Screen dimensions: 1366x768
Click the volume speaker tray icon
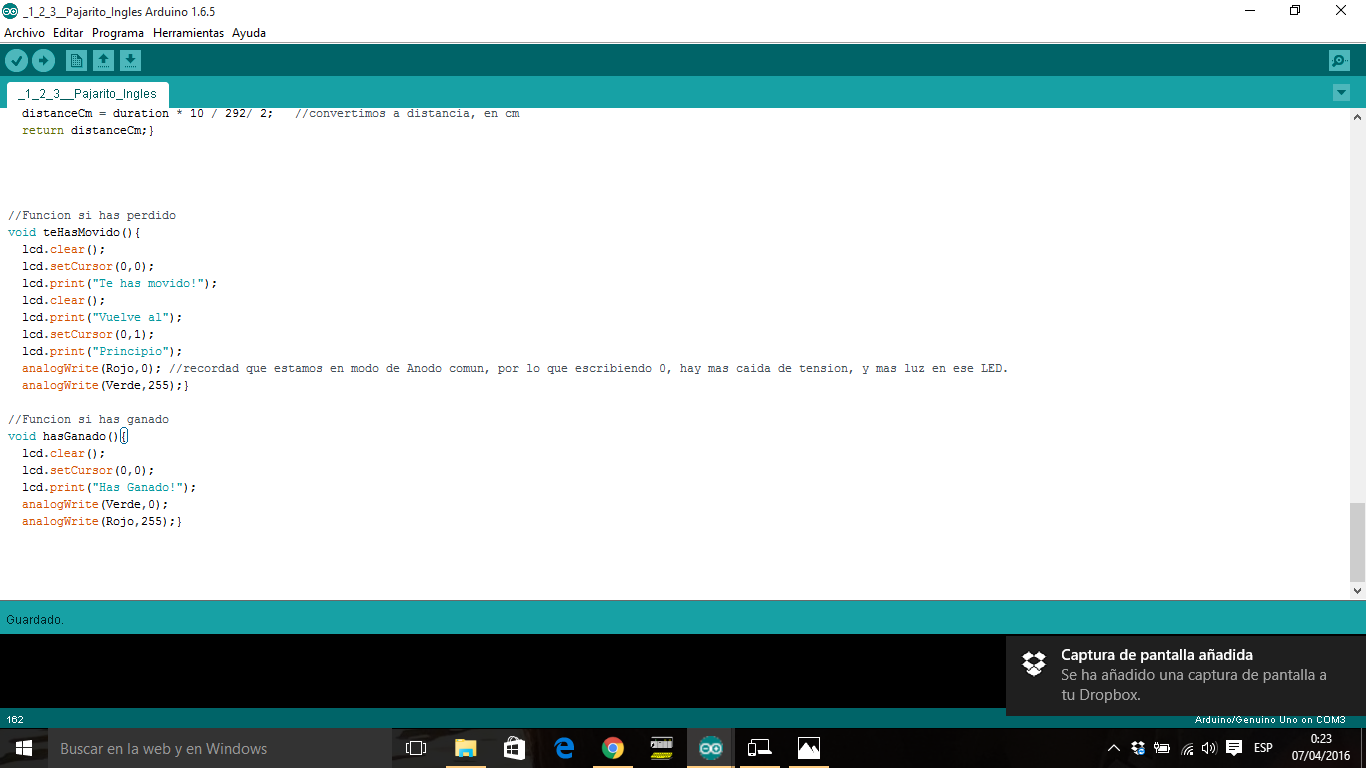point(1209,748)
